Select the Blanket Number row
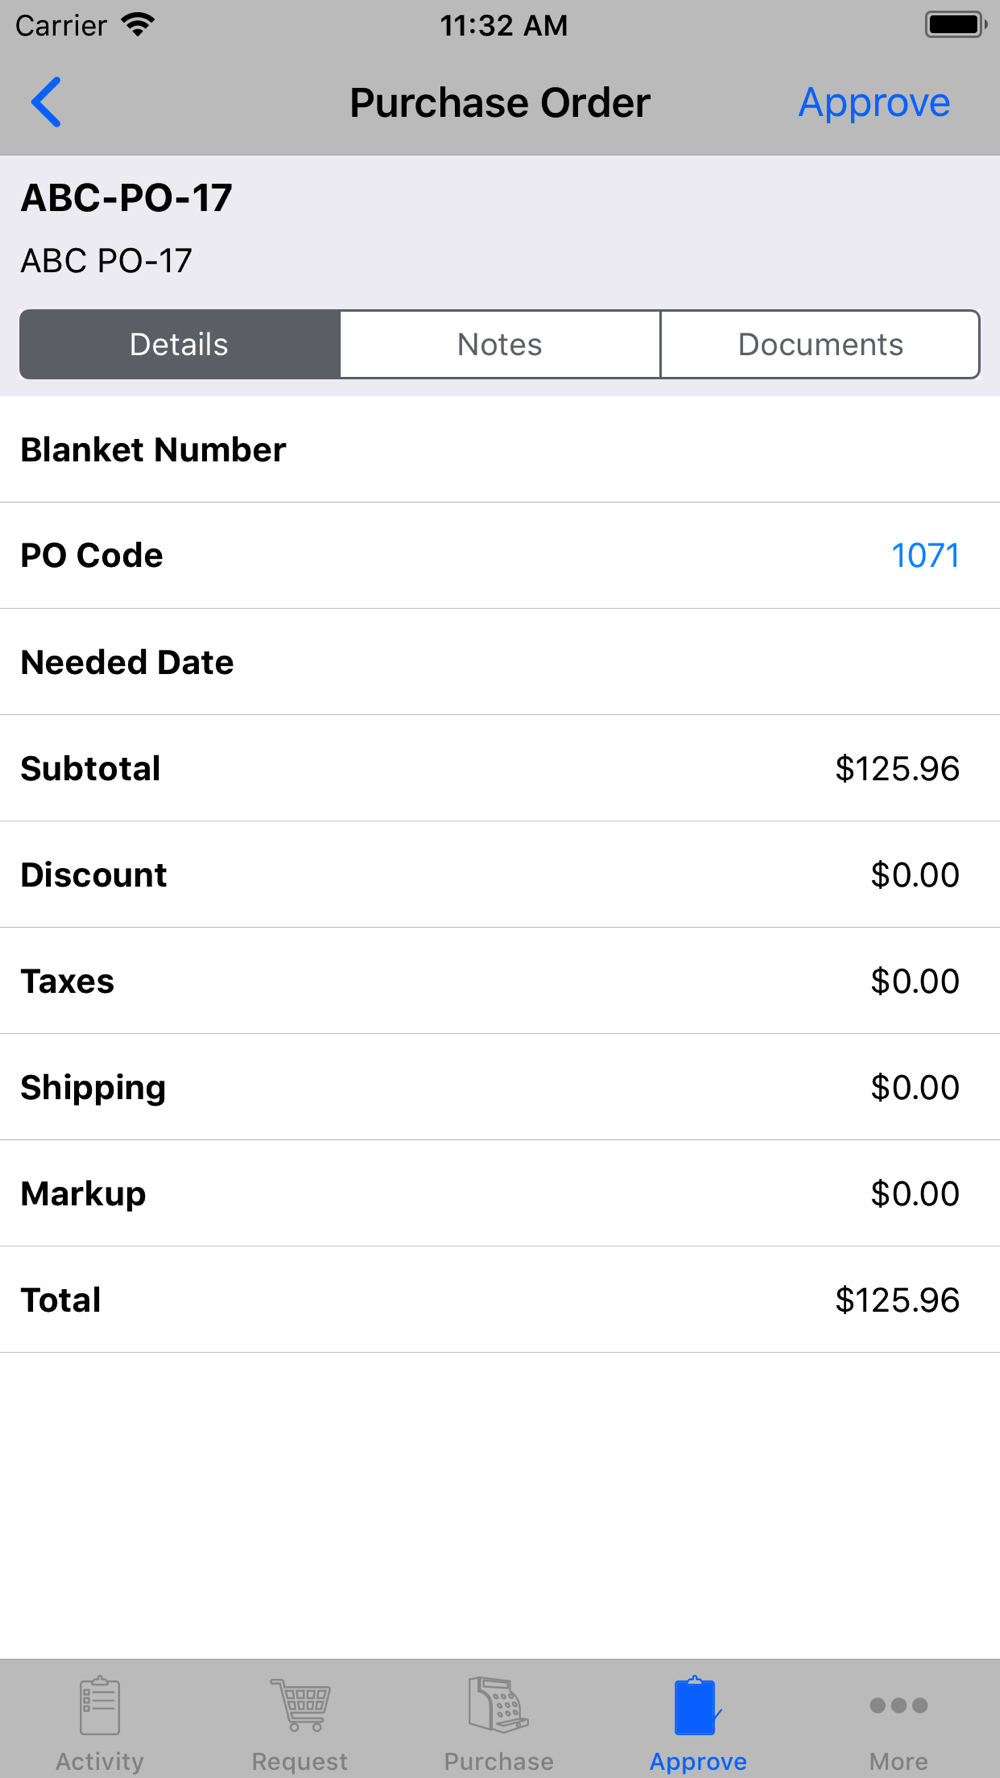 point(500,450)
